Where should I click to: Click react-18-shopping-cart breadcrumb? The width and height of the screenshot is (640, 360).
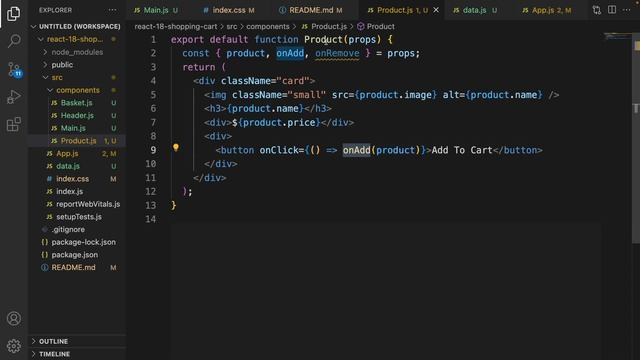click(176, 27)
